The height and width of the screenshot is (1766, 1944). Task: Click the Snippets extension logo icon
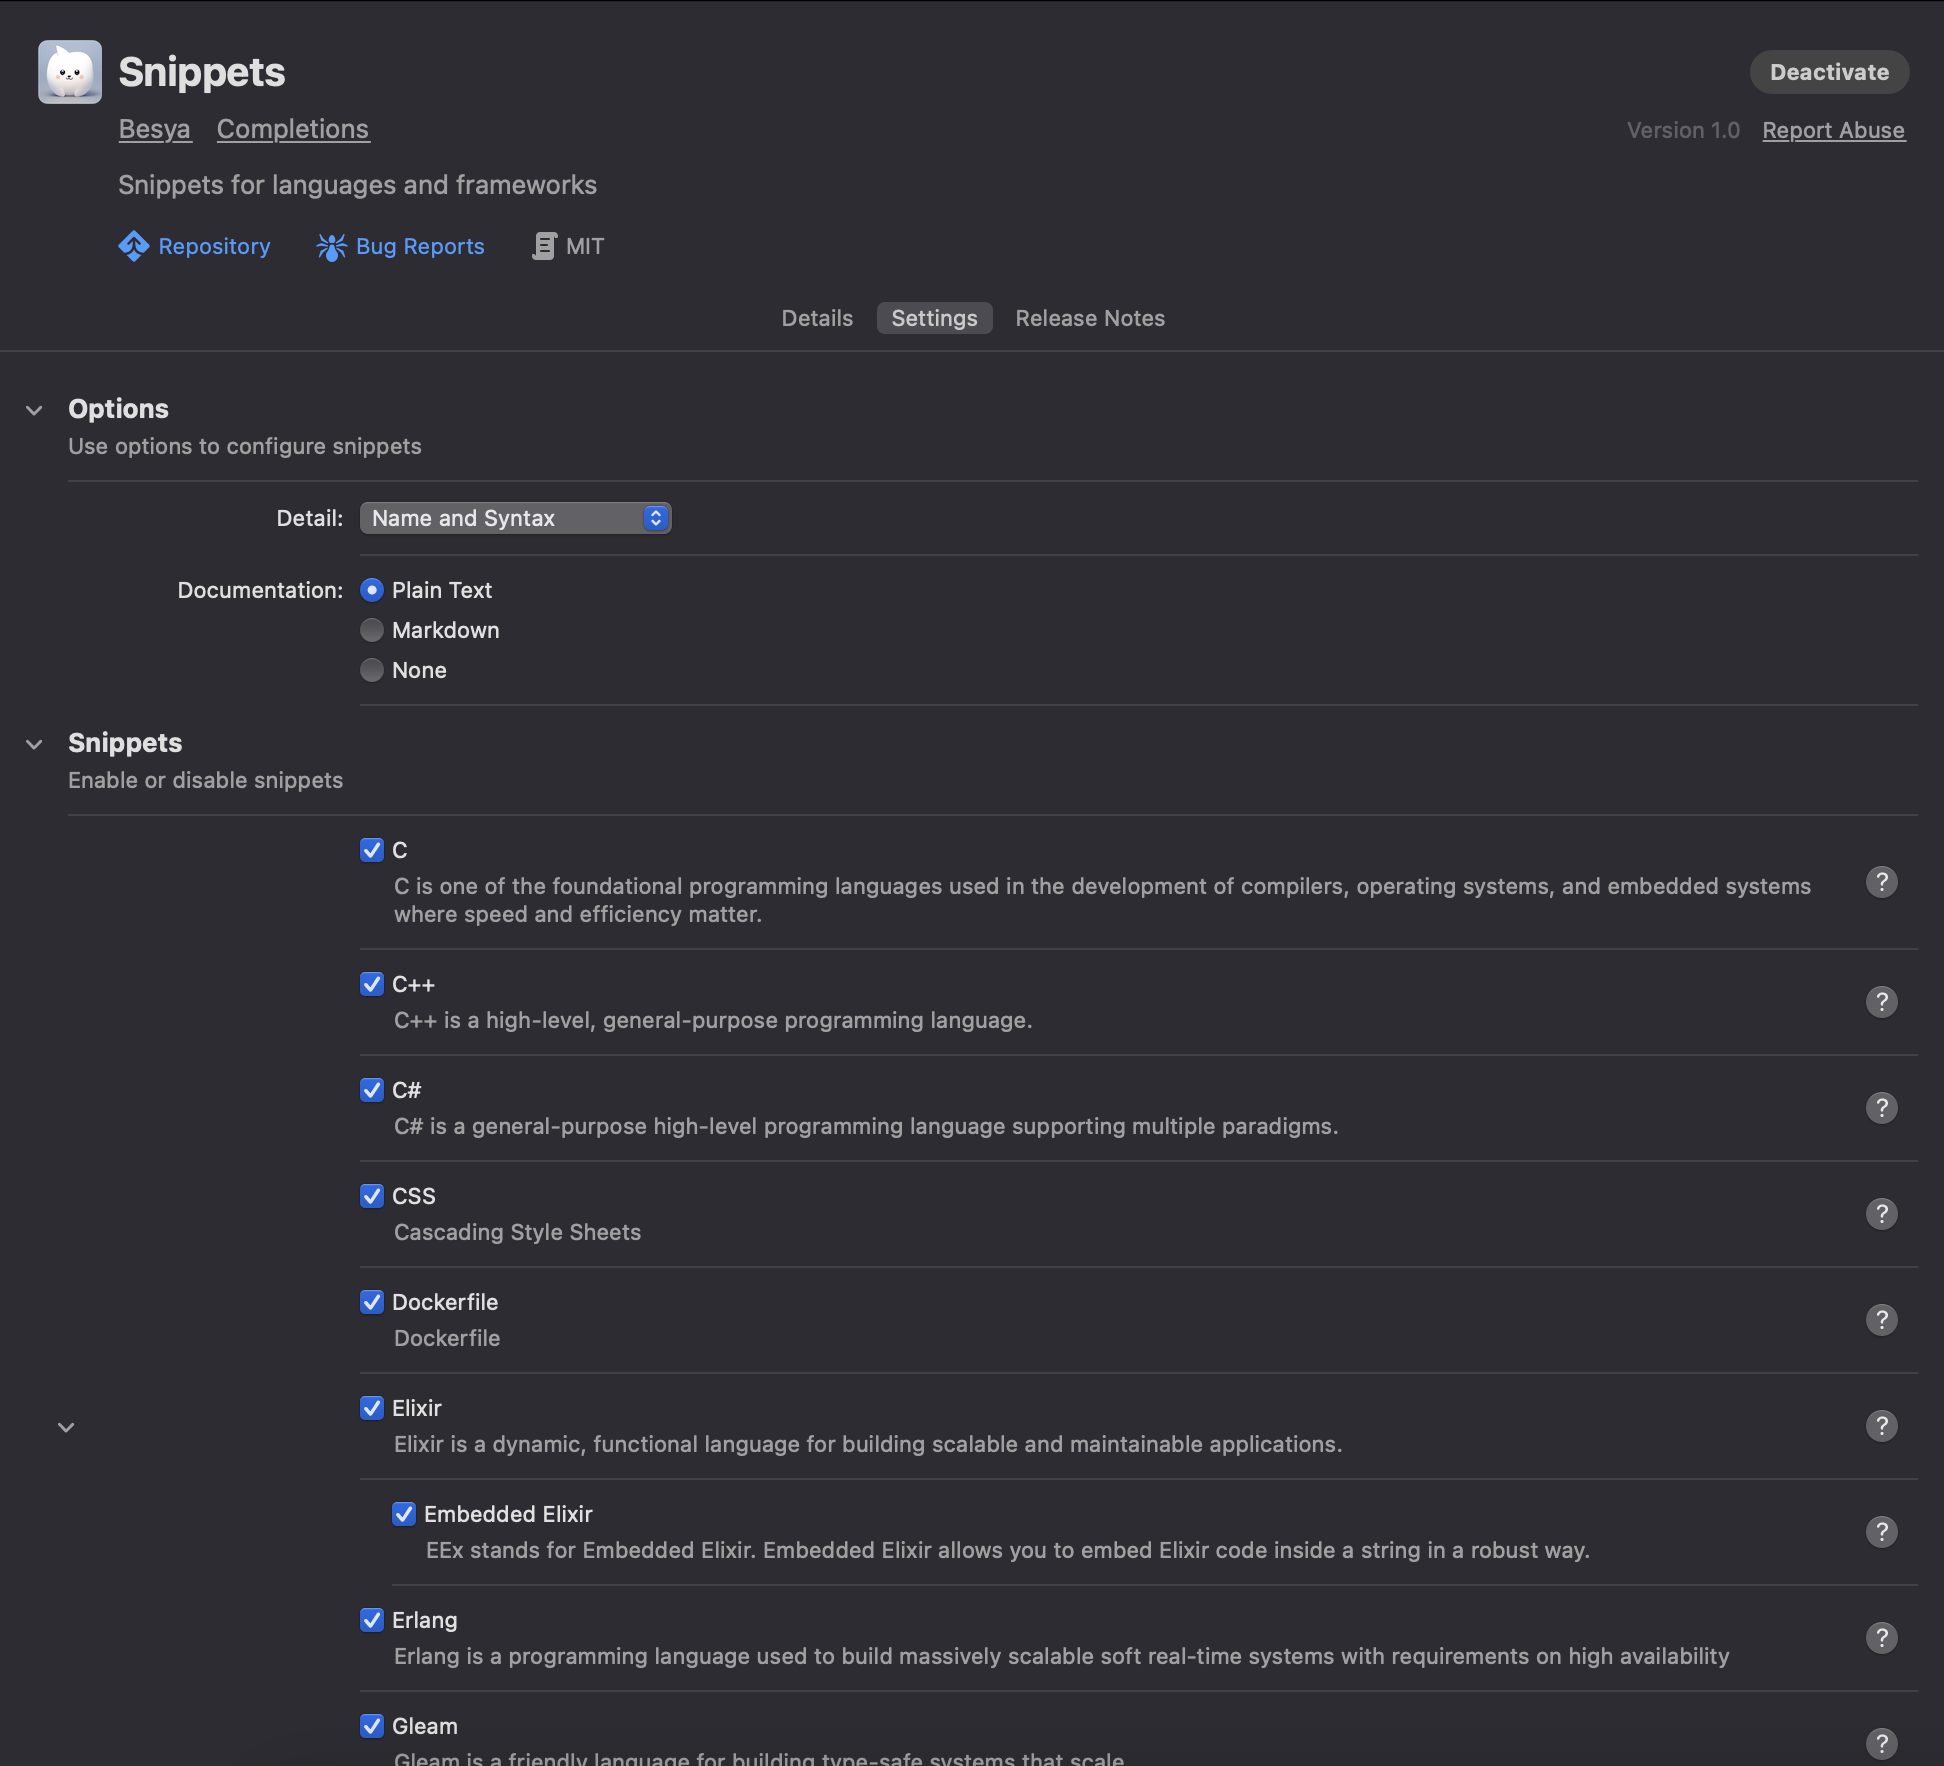pos(70,72)
